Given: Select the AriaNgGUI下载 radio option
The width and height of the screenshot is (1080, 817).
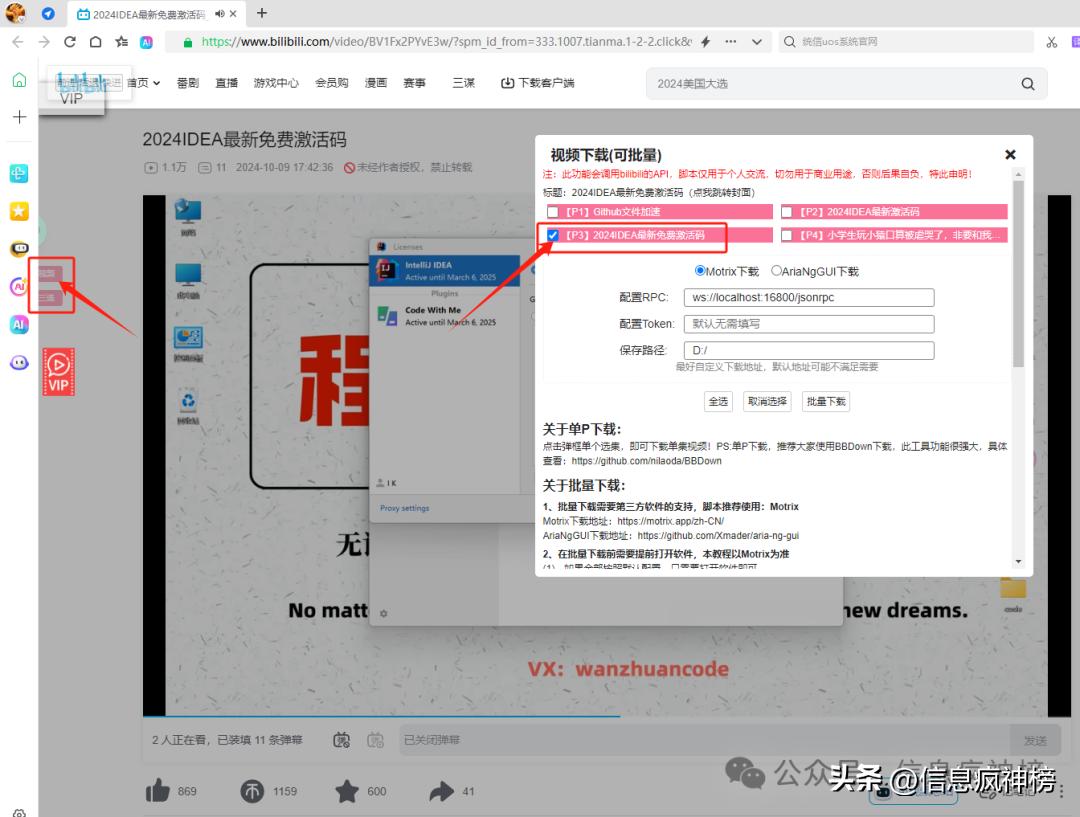Looking at the screenshot, I should [776, 271].
